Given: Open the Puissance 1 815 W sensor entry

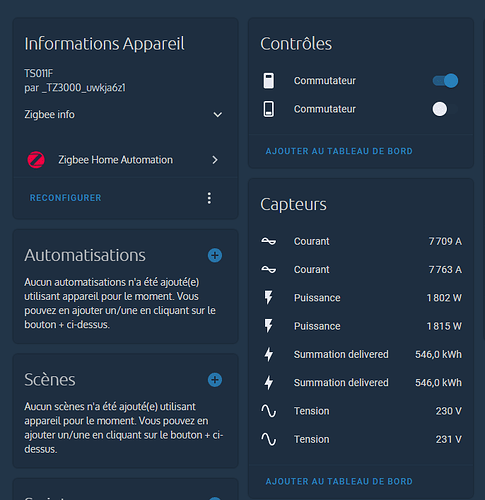Looking at the screenshot, I should pyautogui.click(x=361, y=326).
